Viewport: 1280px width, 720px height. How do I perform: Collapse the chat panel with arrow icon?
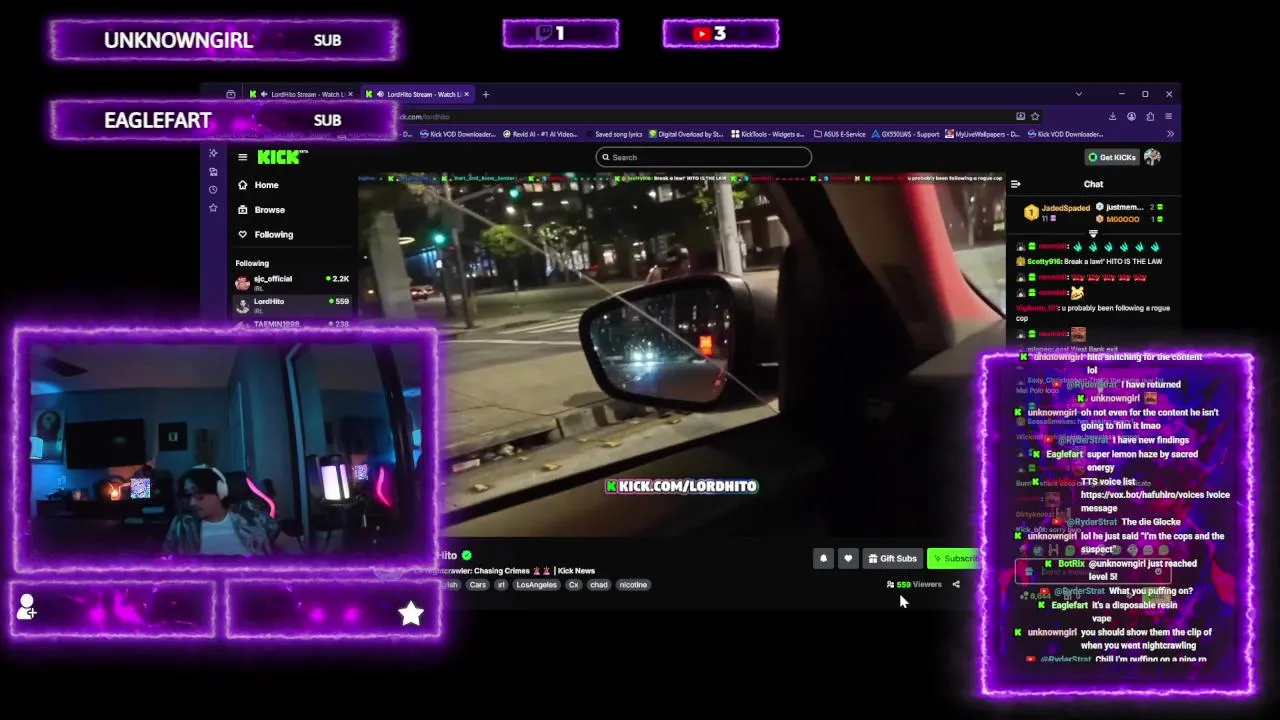1015,184
